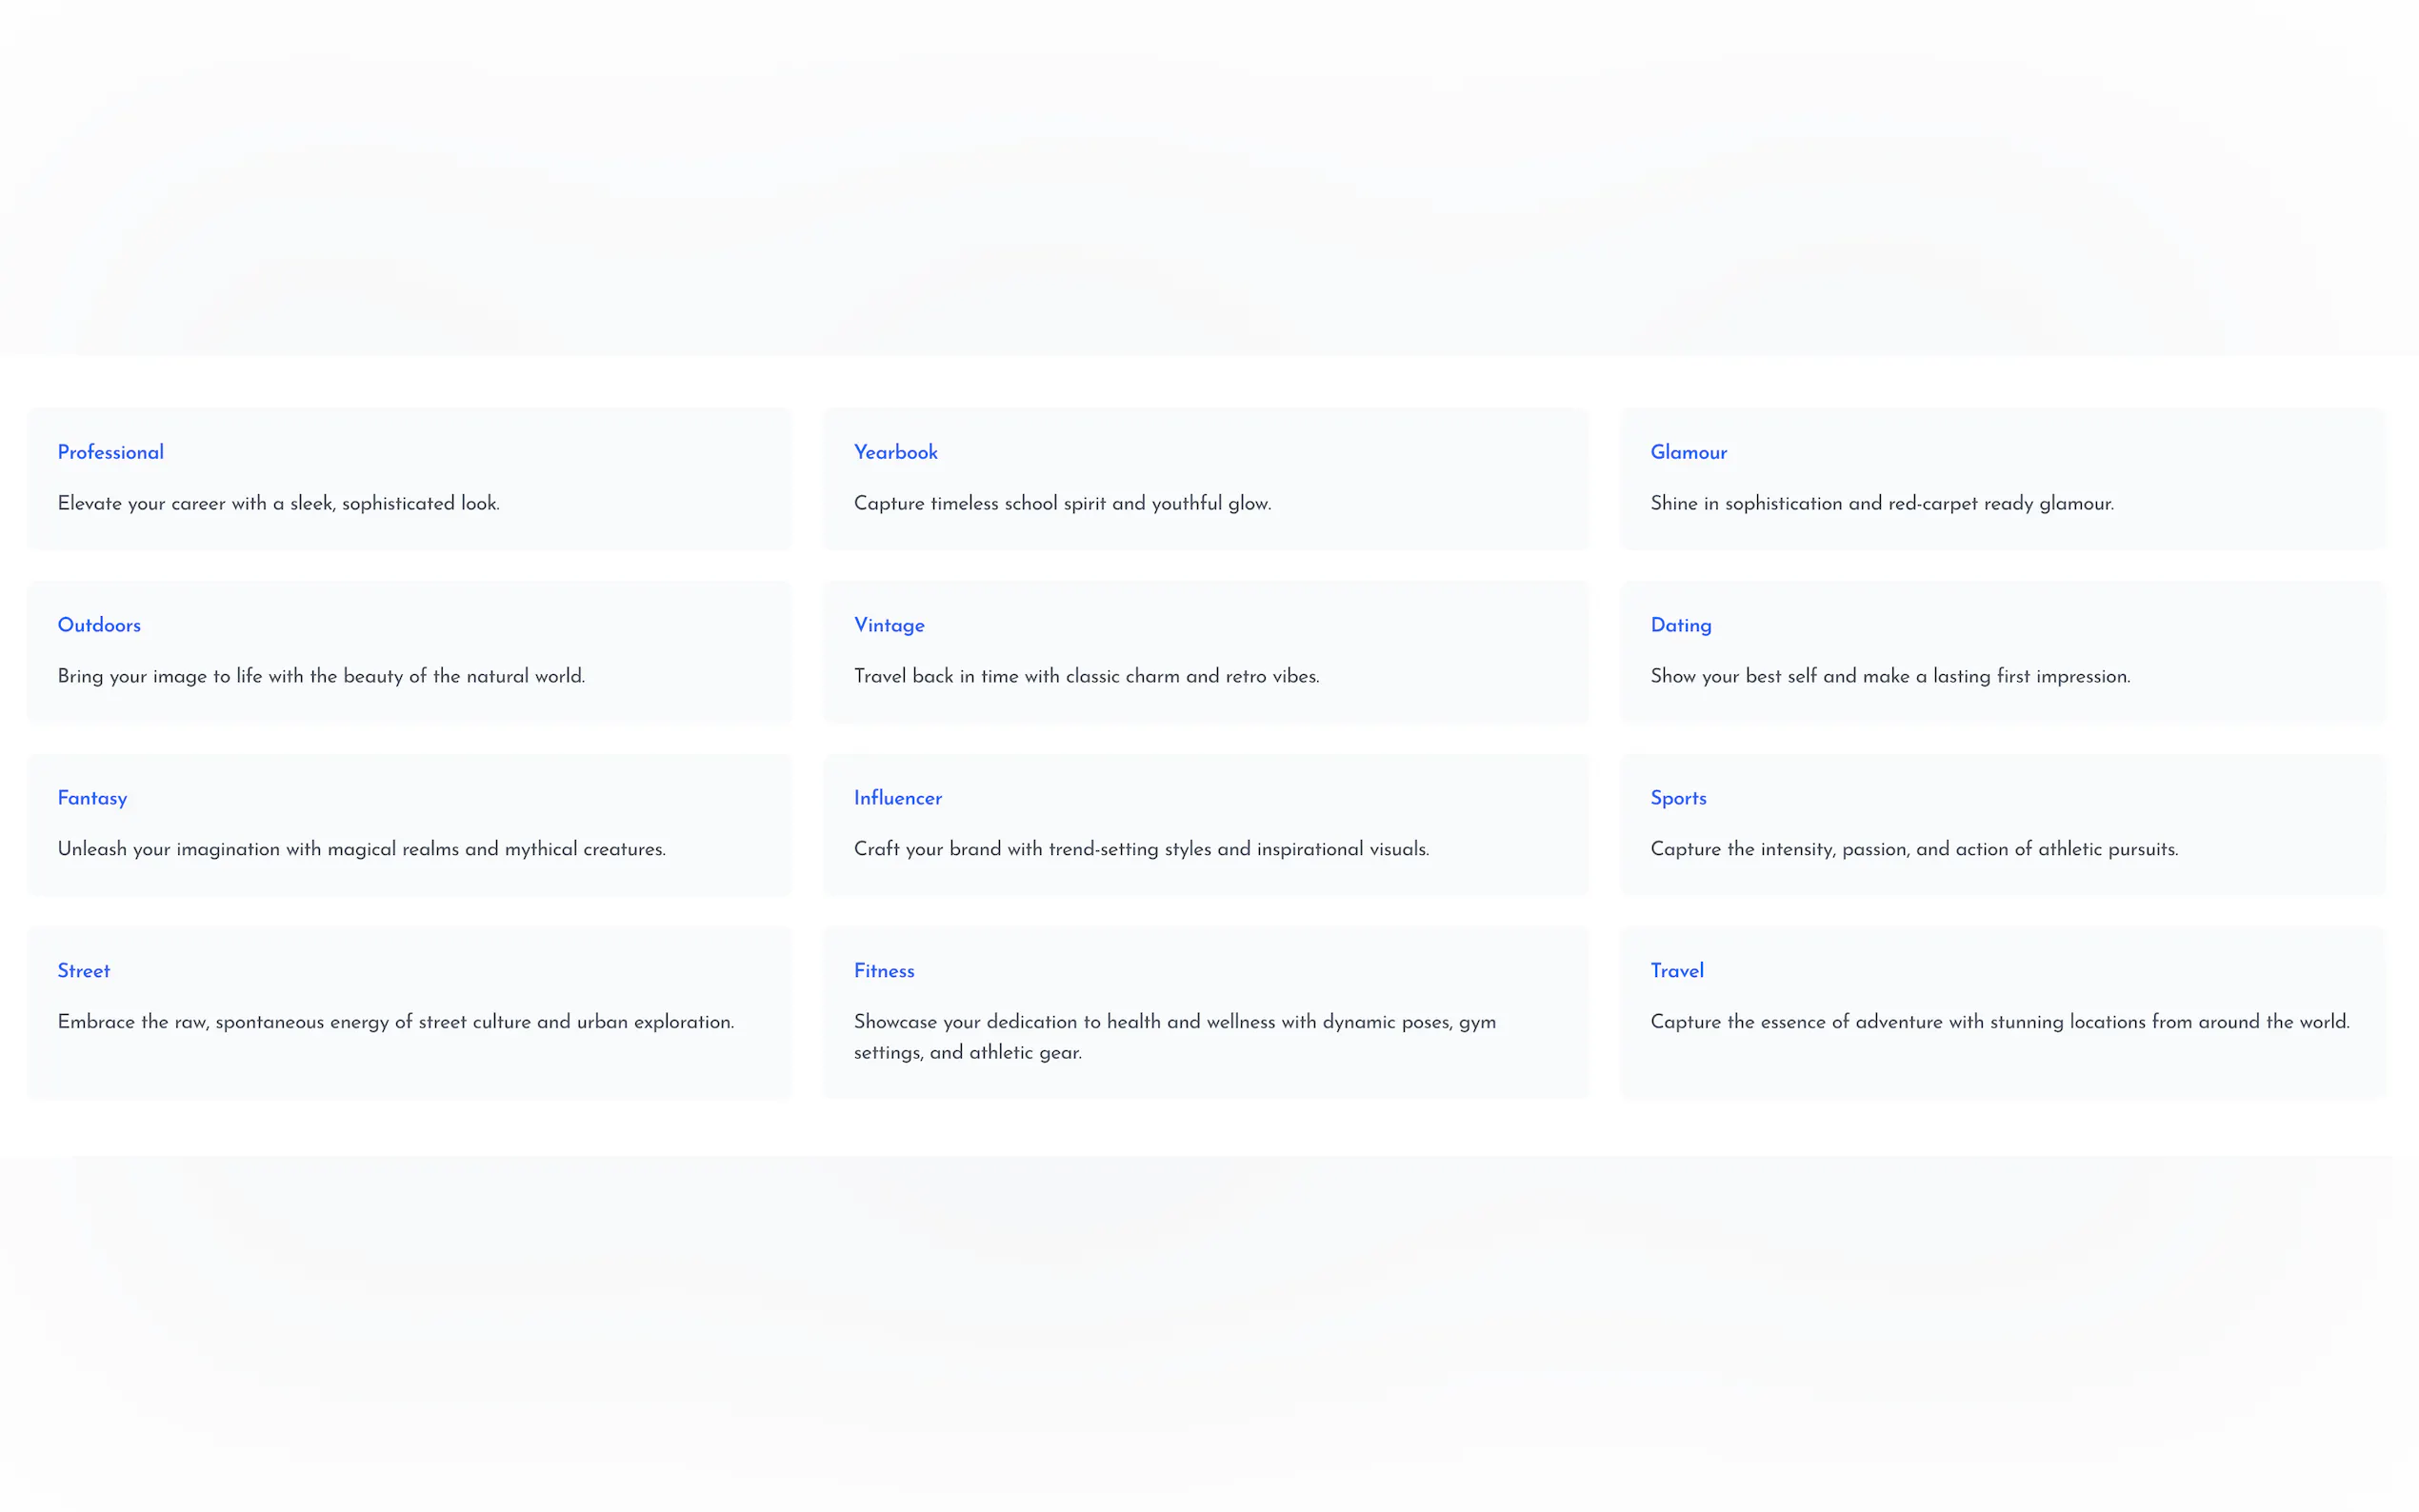Select the 'red-carpet ready glamour' description

click(x=1881, y=503)
